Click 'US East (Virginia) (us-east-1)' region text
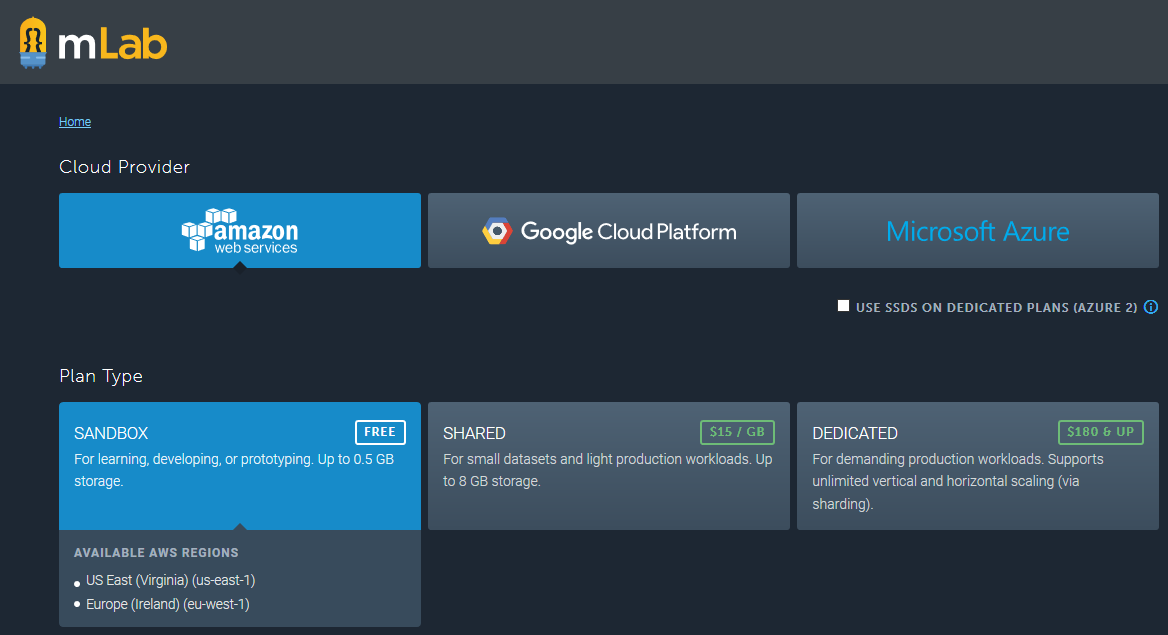This screenshot has height=635, width=1168. pyautogui.click(x=171, y=580)
